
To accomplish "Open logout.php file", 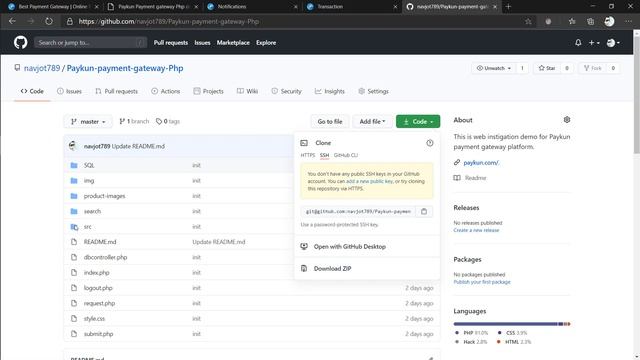I will tap(98, 288).
